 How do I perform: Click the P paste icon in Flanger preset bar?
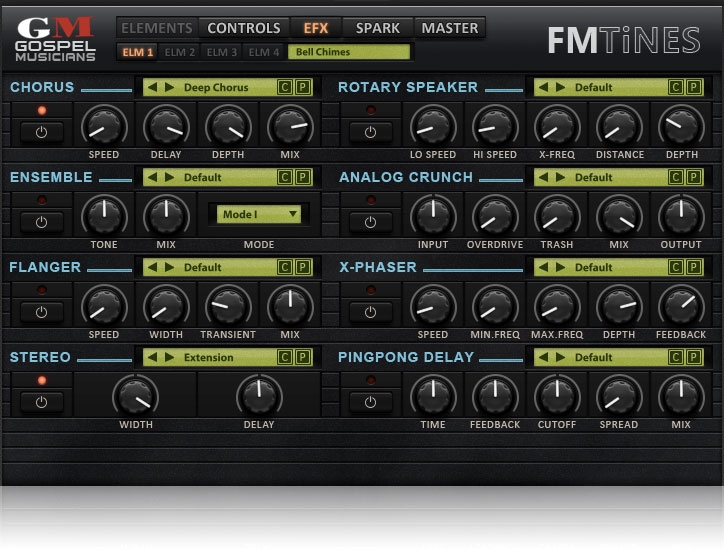coord(303,267)
